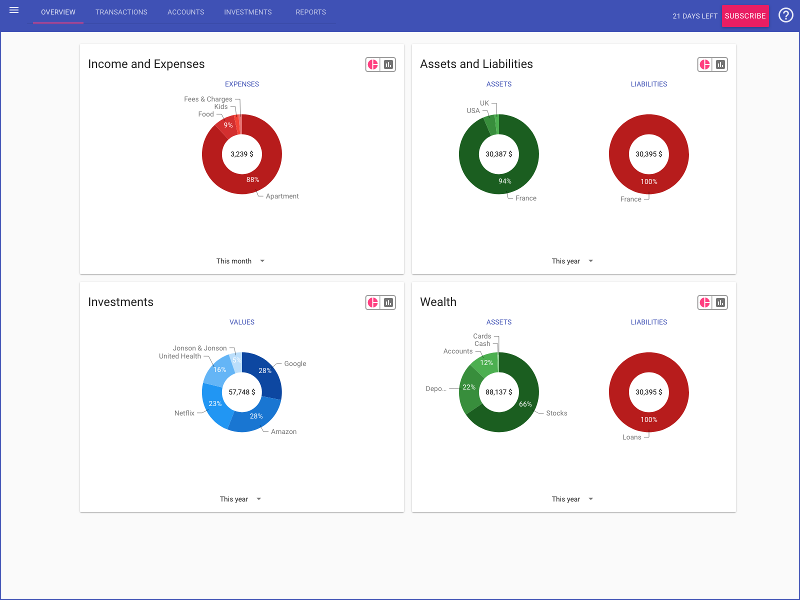Go to the Transactions tab
This screenshot has height=600, width=800.
click(x=121, y=13)
